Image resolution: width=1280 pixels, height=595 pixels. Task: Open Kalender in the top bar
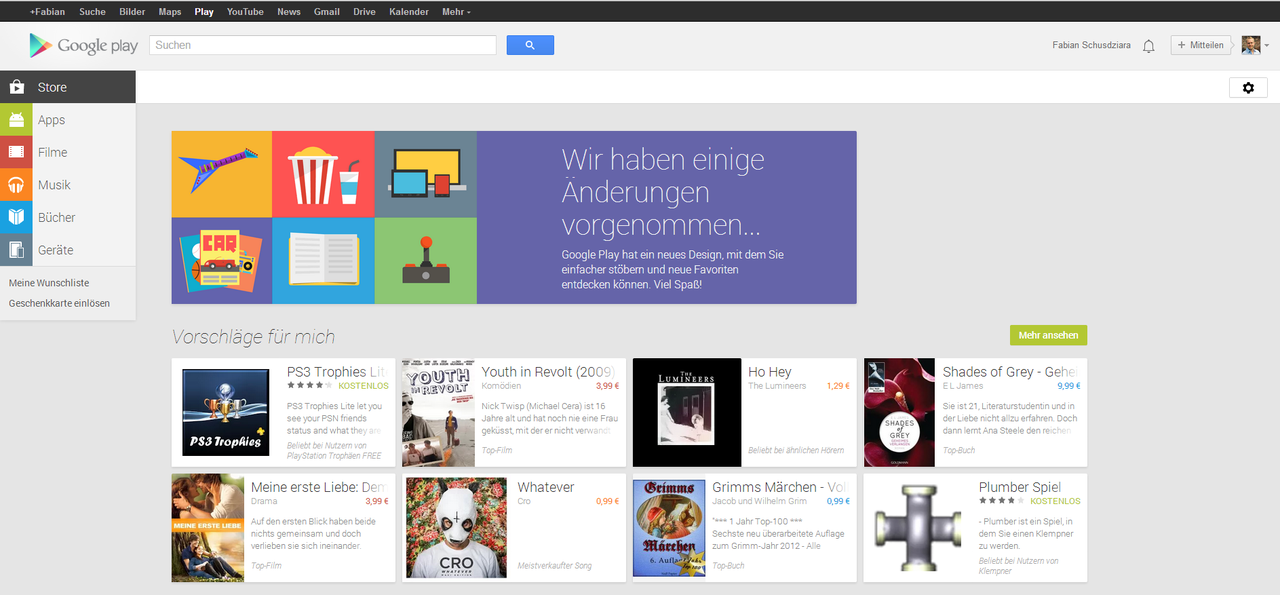[409, 12]
